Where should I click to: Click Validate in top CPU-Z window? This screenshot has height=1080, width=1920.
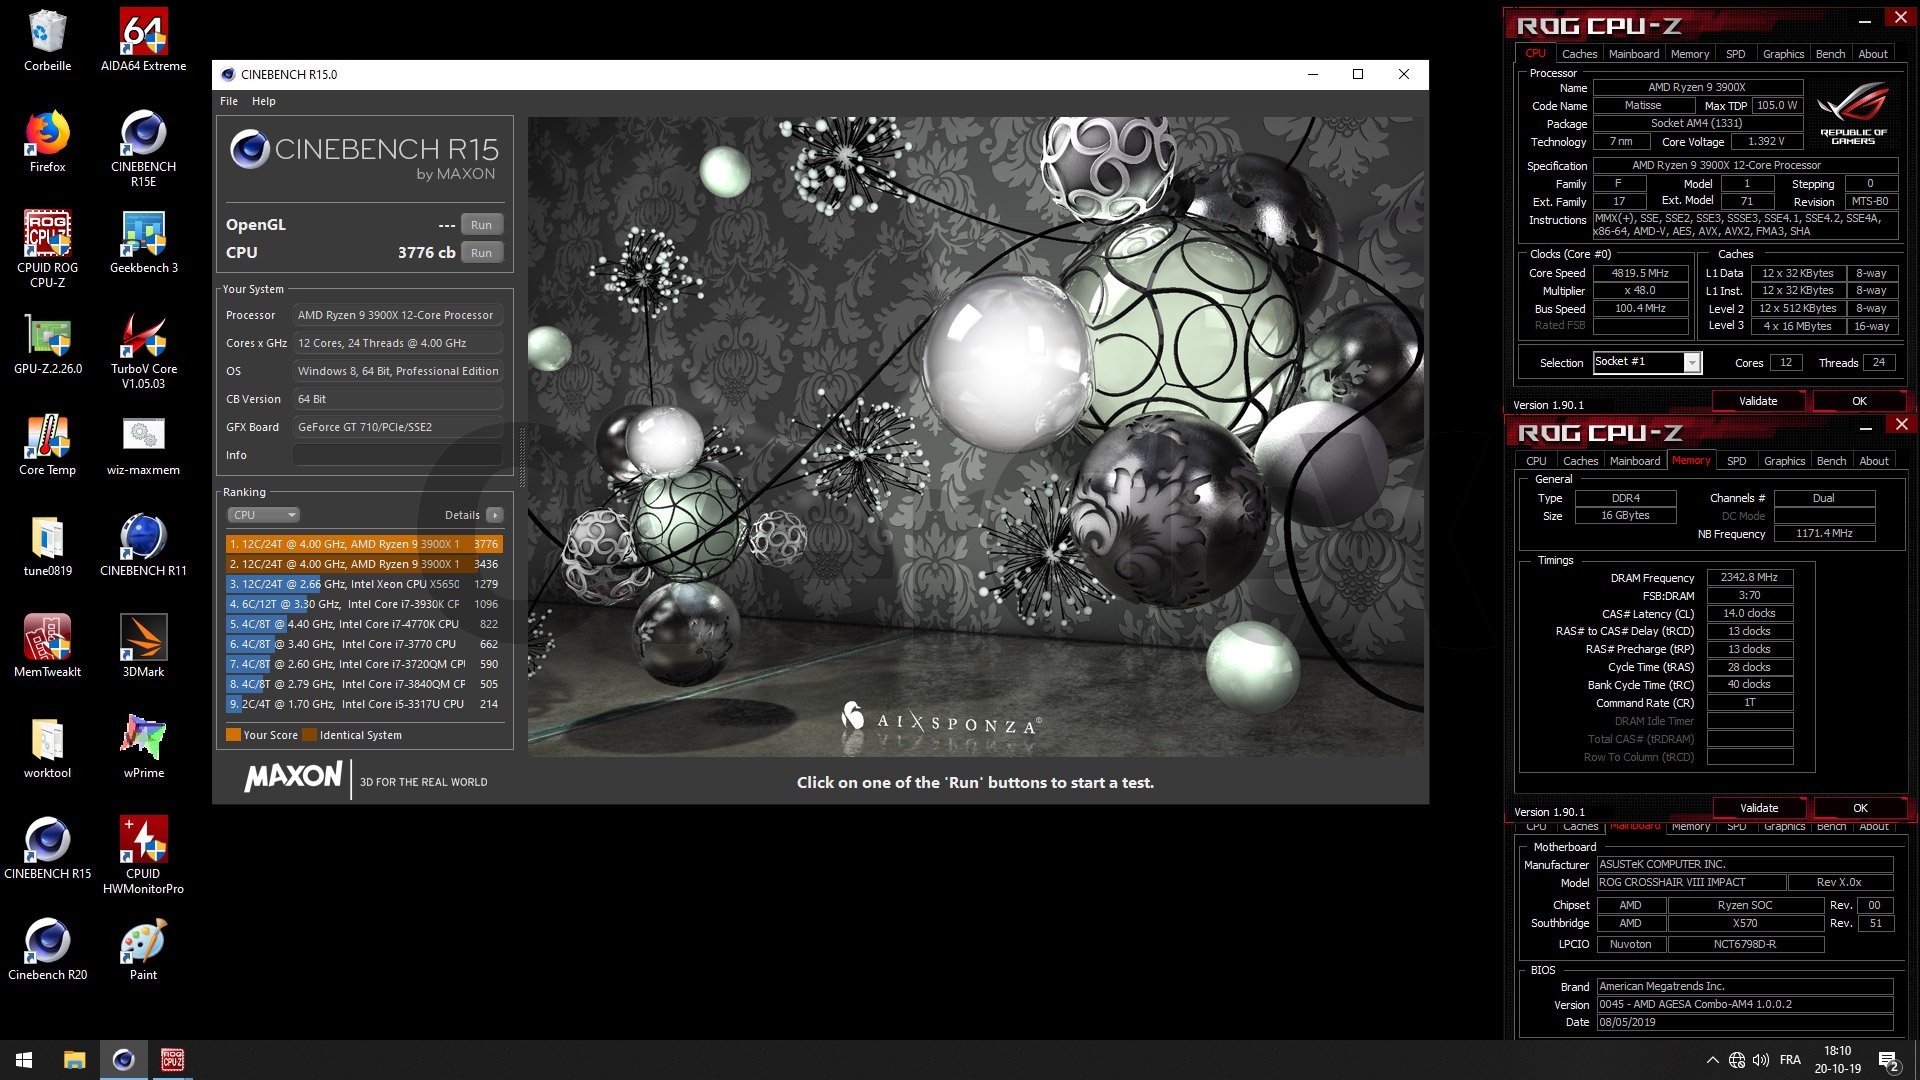point(1757,401)
